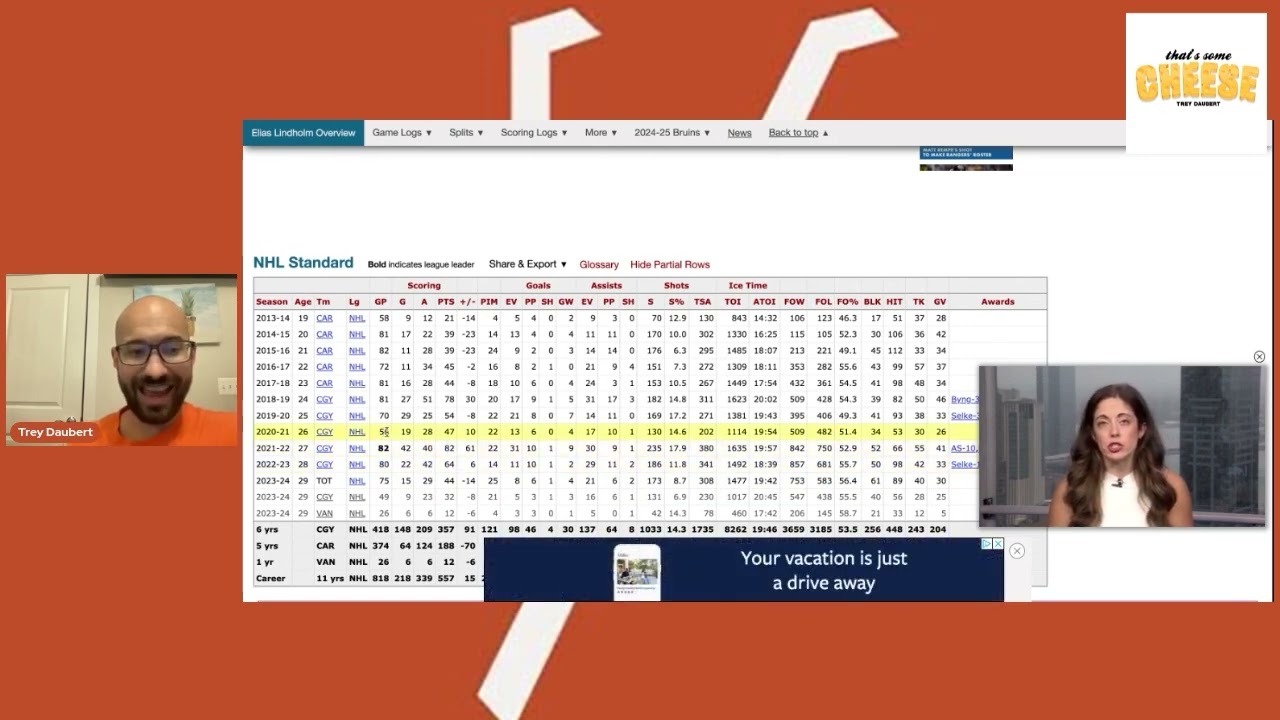Open the Glossary link

[599, 265]
